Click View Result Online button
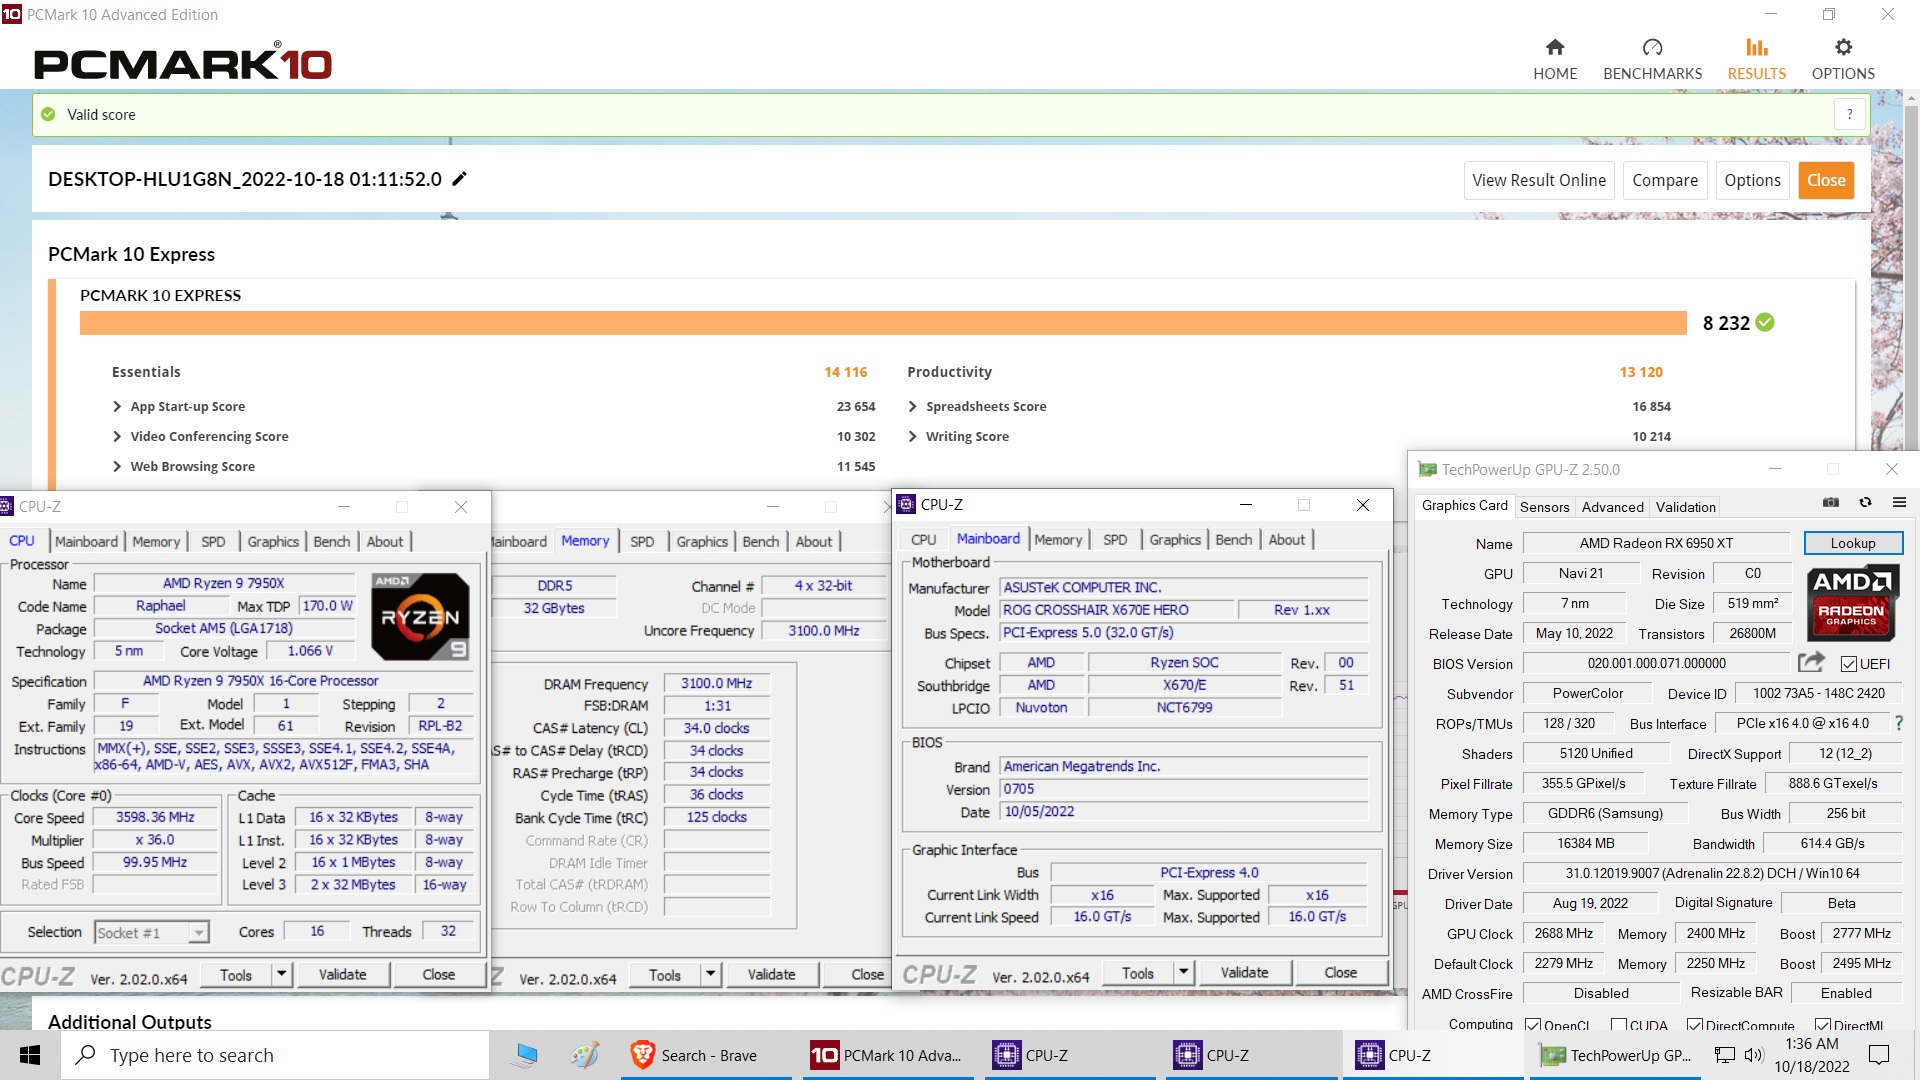The image size is (1920, 1080). pos(1539,180)
